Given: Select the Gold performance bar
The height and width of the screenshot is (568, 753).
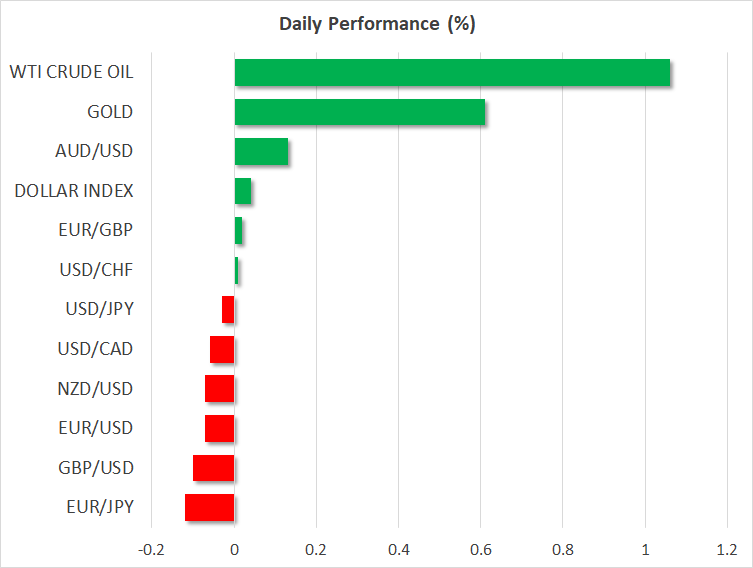Looking at the screenshot, I should coord(360,112).
